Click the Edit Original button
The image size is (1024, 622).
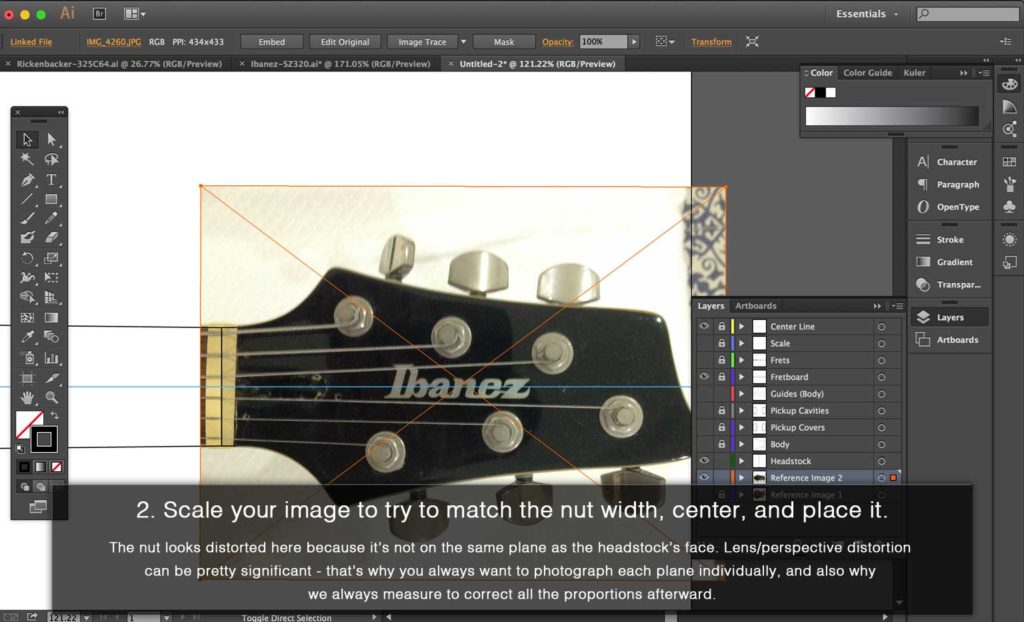click(x=344, y=42)
